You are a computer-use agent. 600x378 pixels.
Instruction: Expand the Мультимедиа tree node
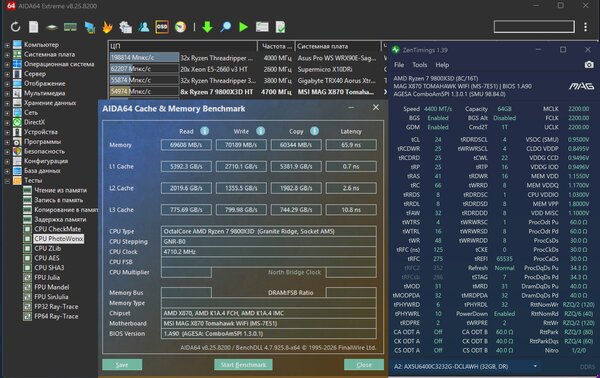[7, 93]
